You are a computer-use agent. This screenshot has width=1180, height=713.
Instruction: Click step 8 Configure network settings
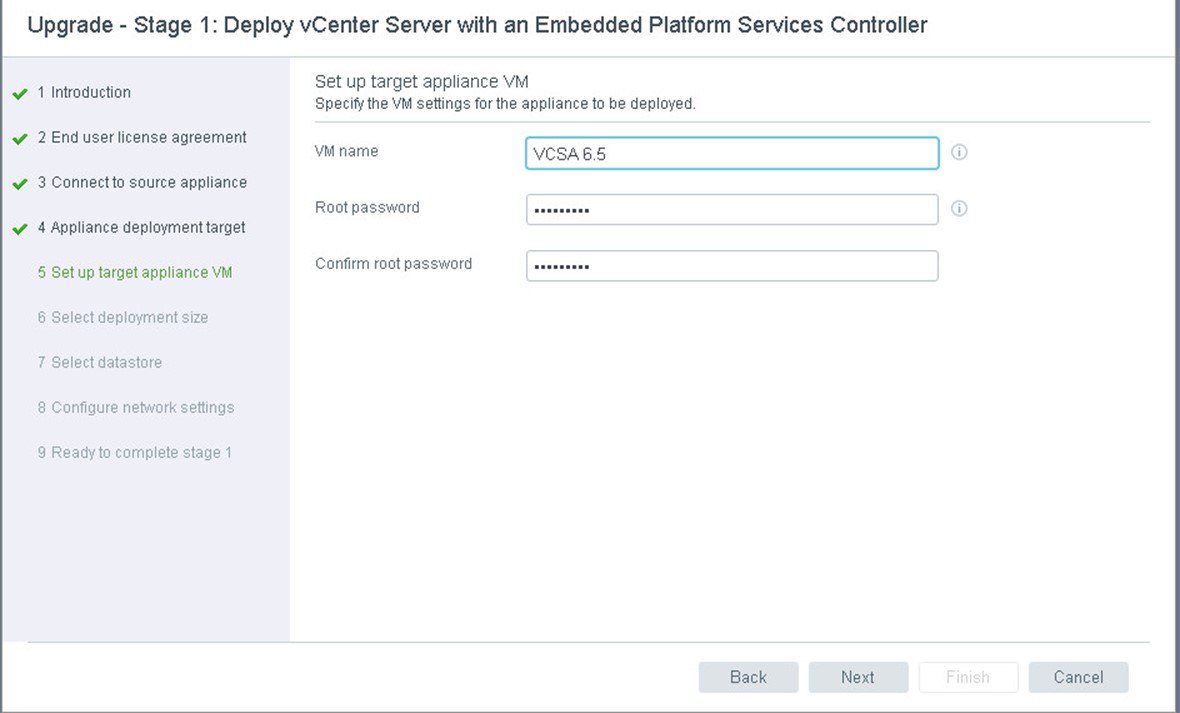coord(135,407)
